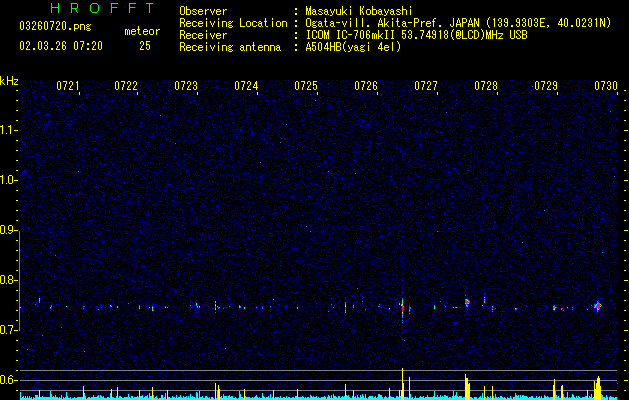Click the 0726 time marker
The height and width of the screenshot is (400, 629).
click(366, 86)
